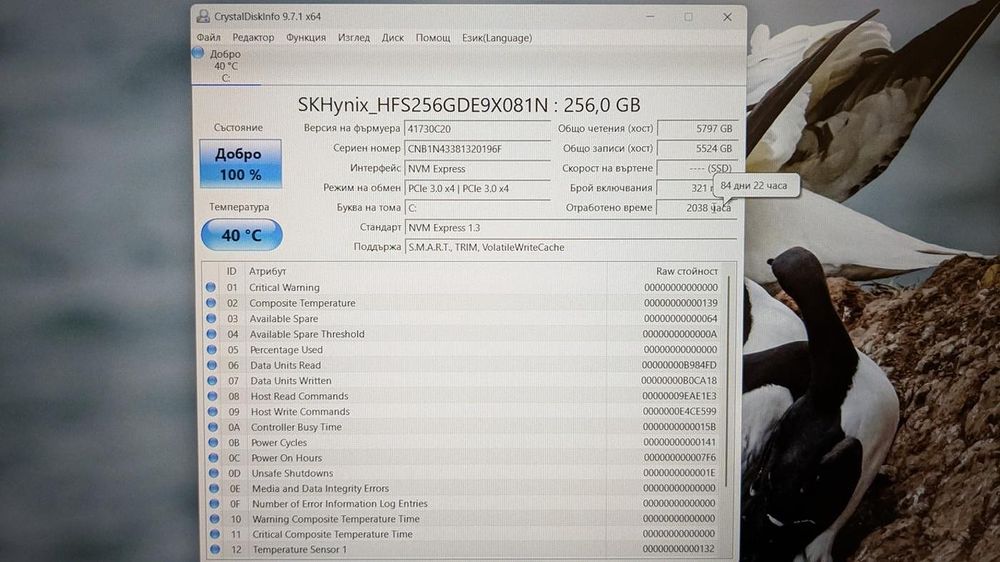The height and width of the screenshot is (562, 1000).
Task: Click the firmware version field 41730C20
Action: pyautogui.click(x=477, y=128)
